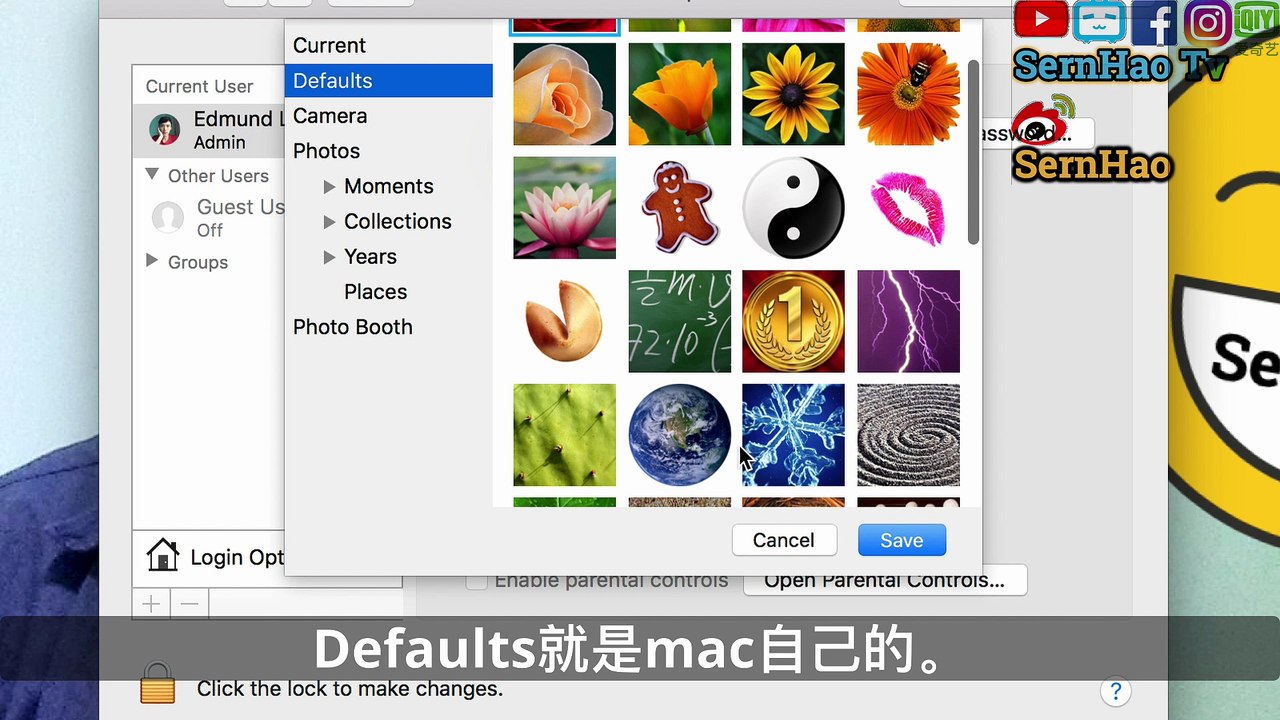Screen dimensions: 1280x720
Task: Choose the yin yang symbol picture
Action: pos(794,208)
